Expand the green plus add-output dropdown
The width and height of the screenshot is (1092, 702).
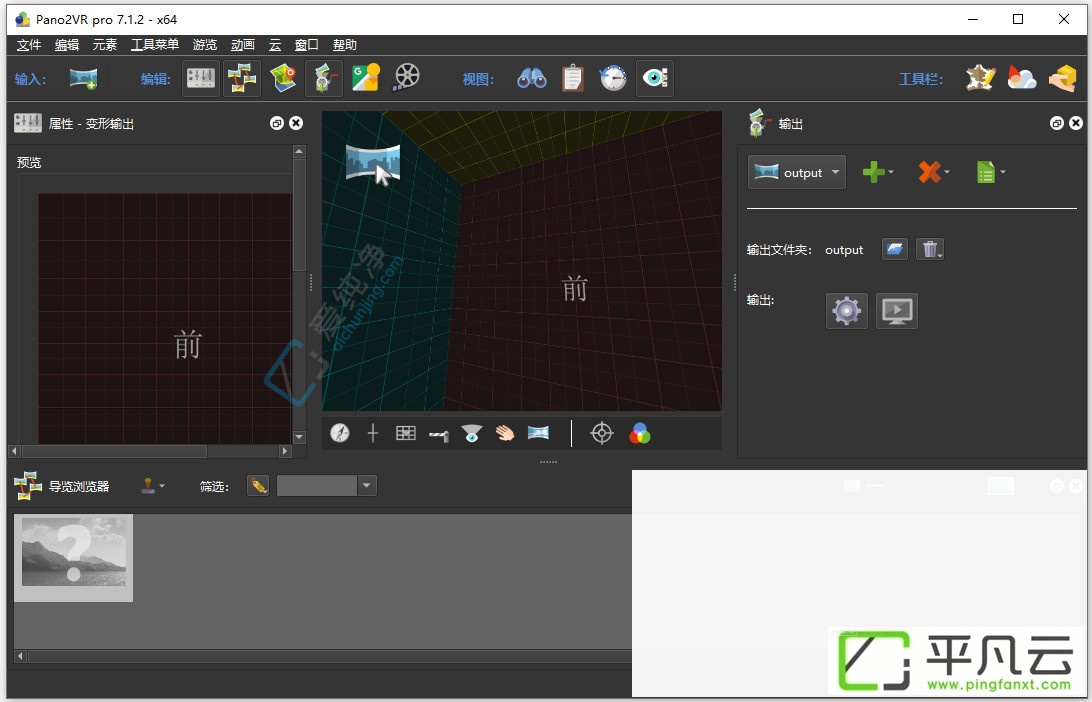click(x=878, y=172)
